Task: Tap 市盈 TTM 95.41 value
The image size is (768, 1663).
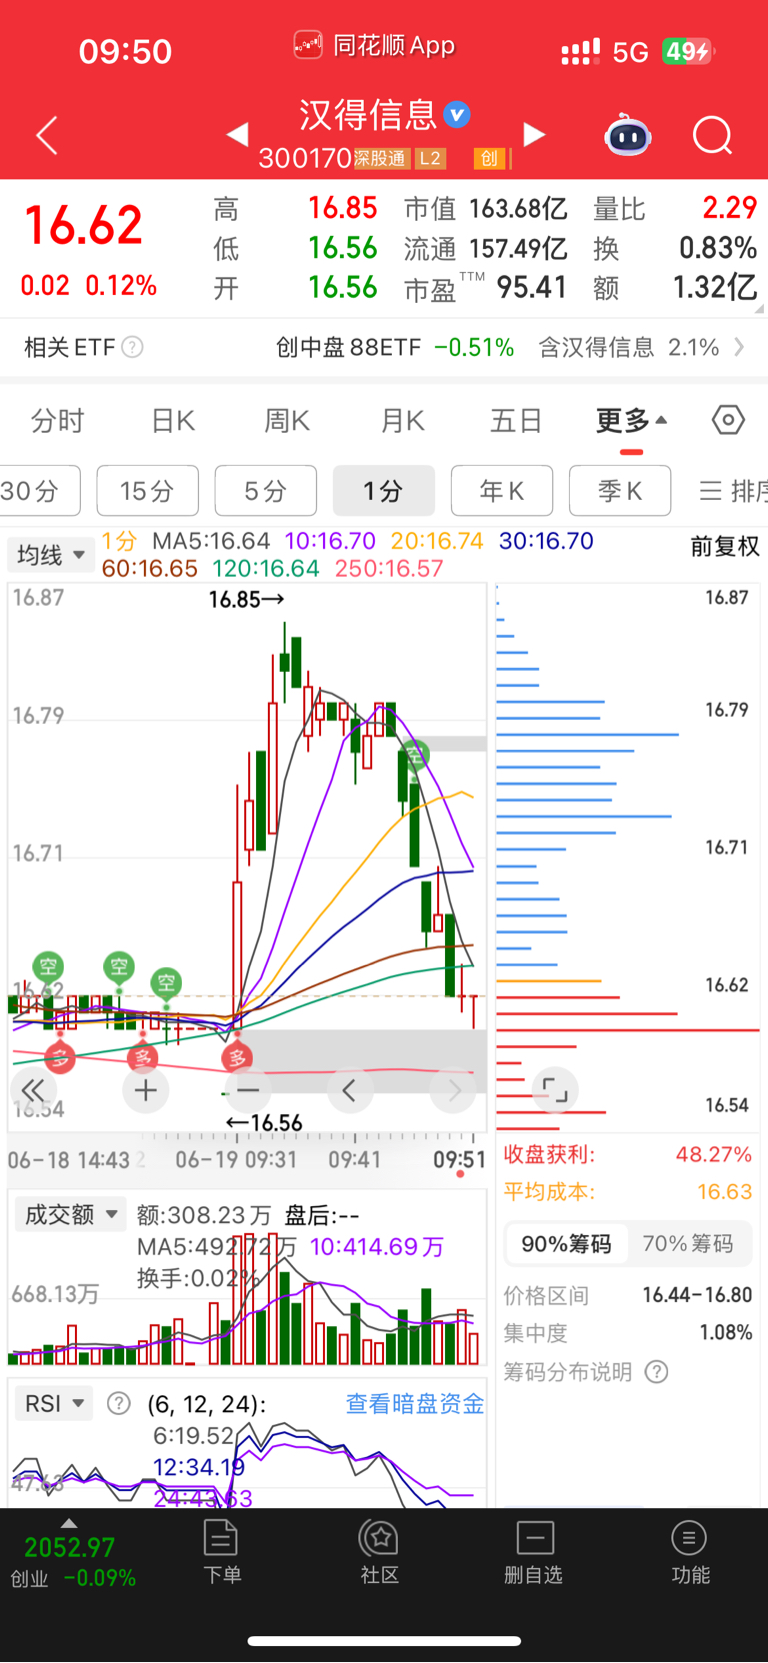Action: pyautogui.click(x=532, y=287)
